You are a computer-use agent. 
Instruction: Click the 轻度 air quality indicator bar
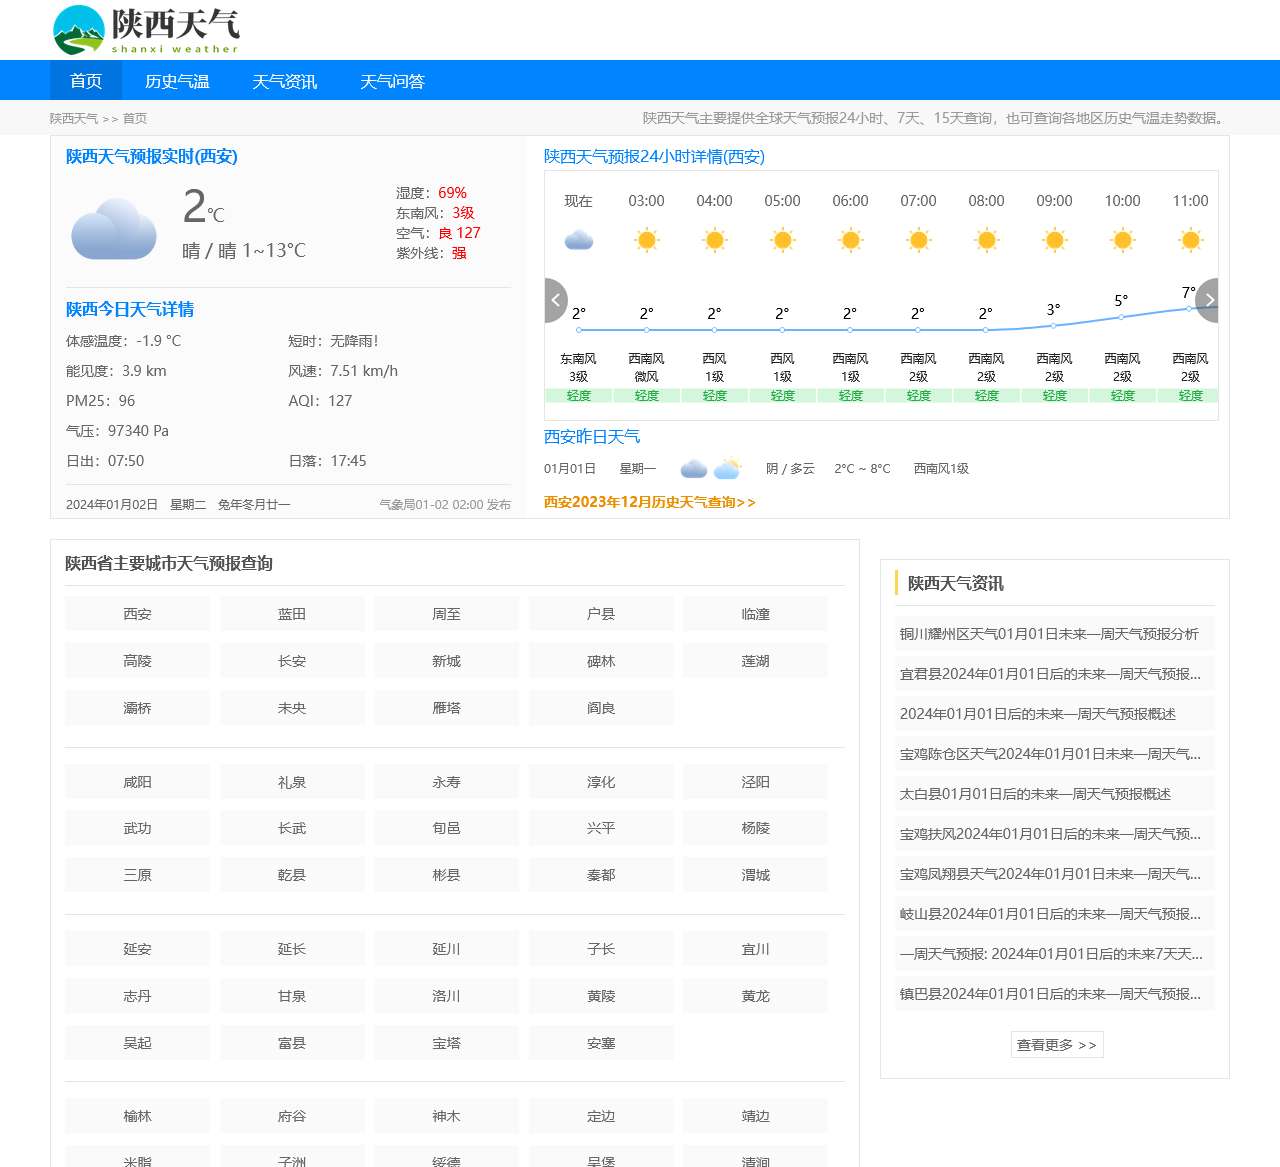coord(578,395)
